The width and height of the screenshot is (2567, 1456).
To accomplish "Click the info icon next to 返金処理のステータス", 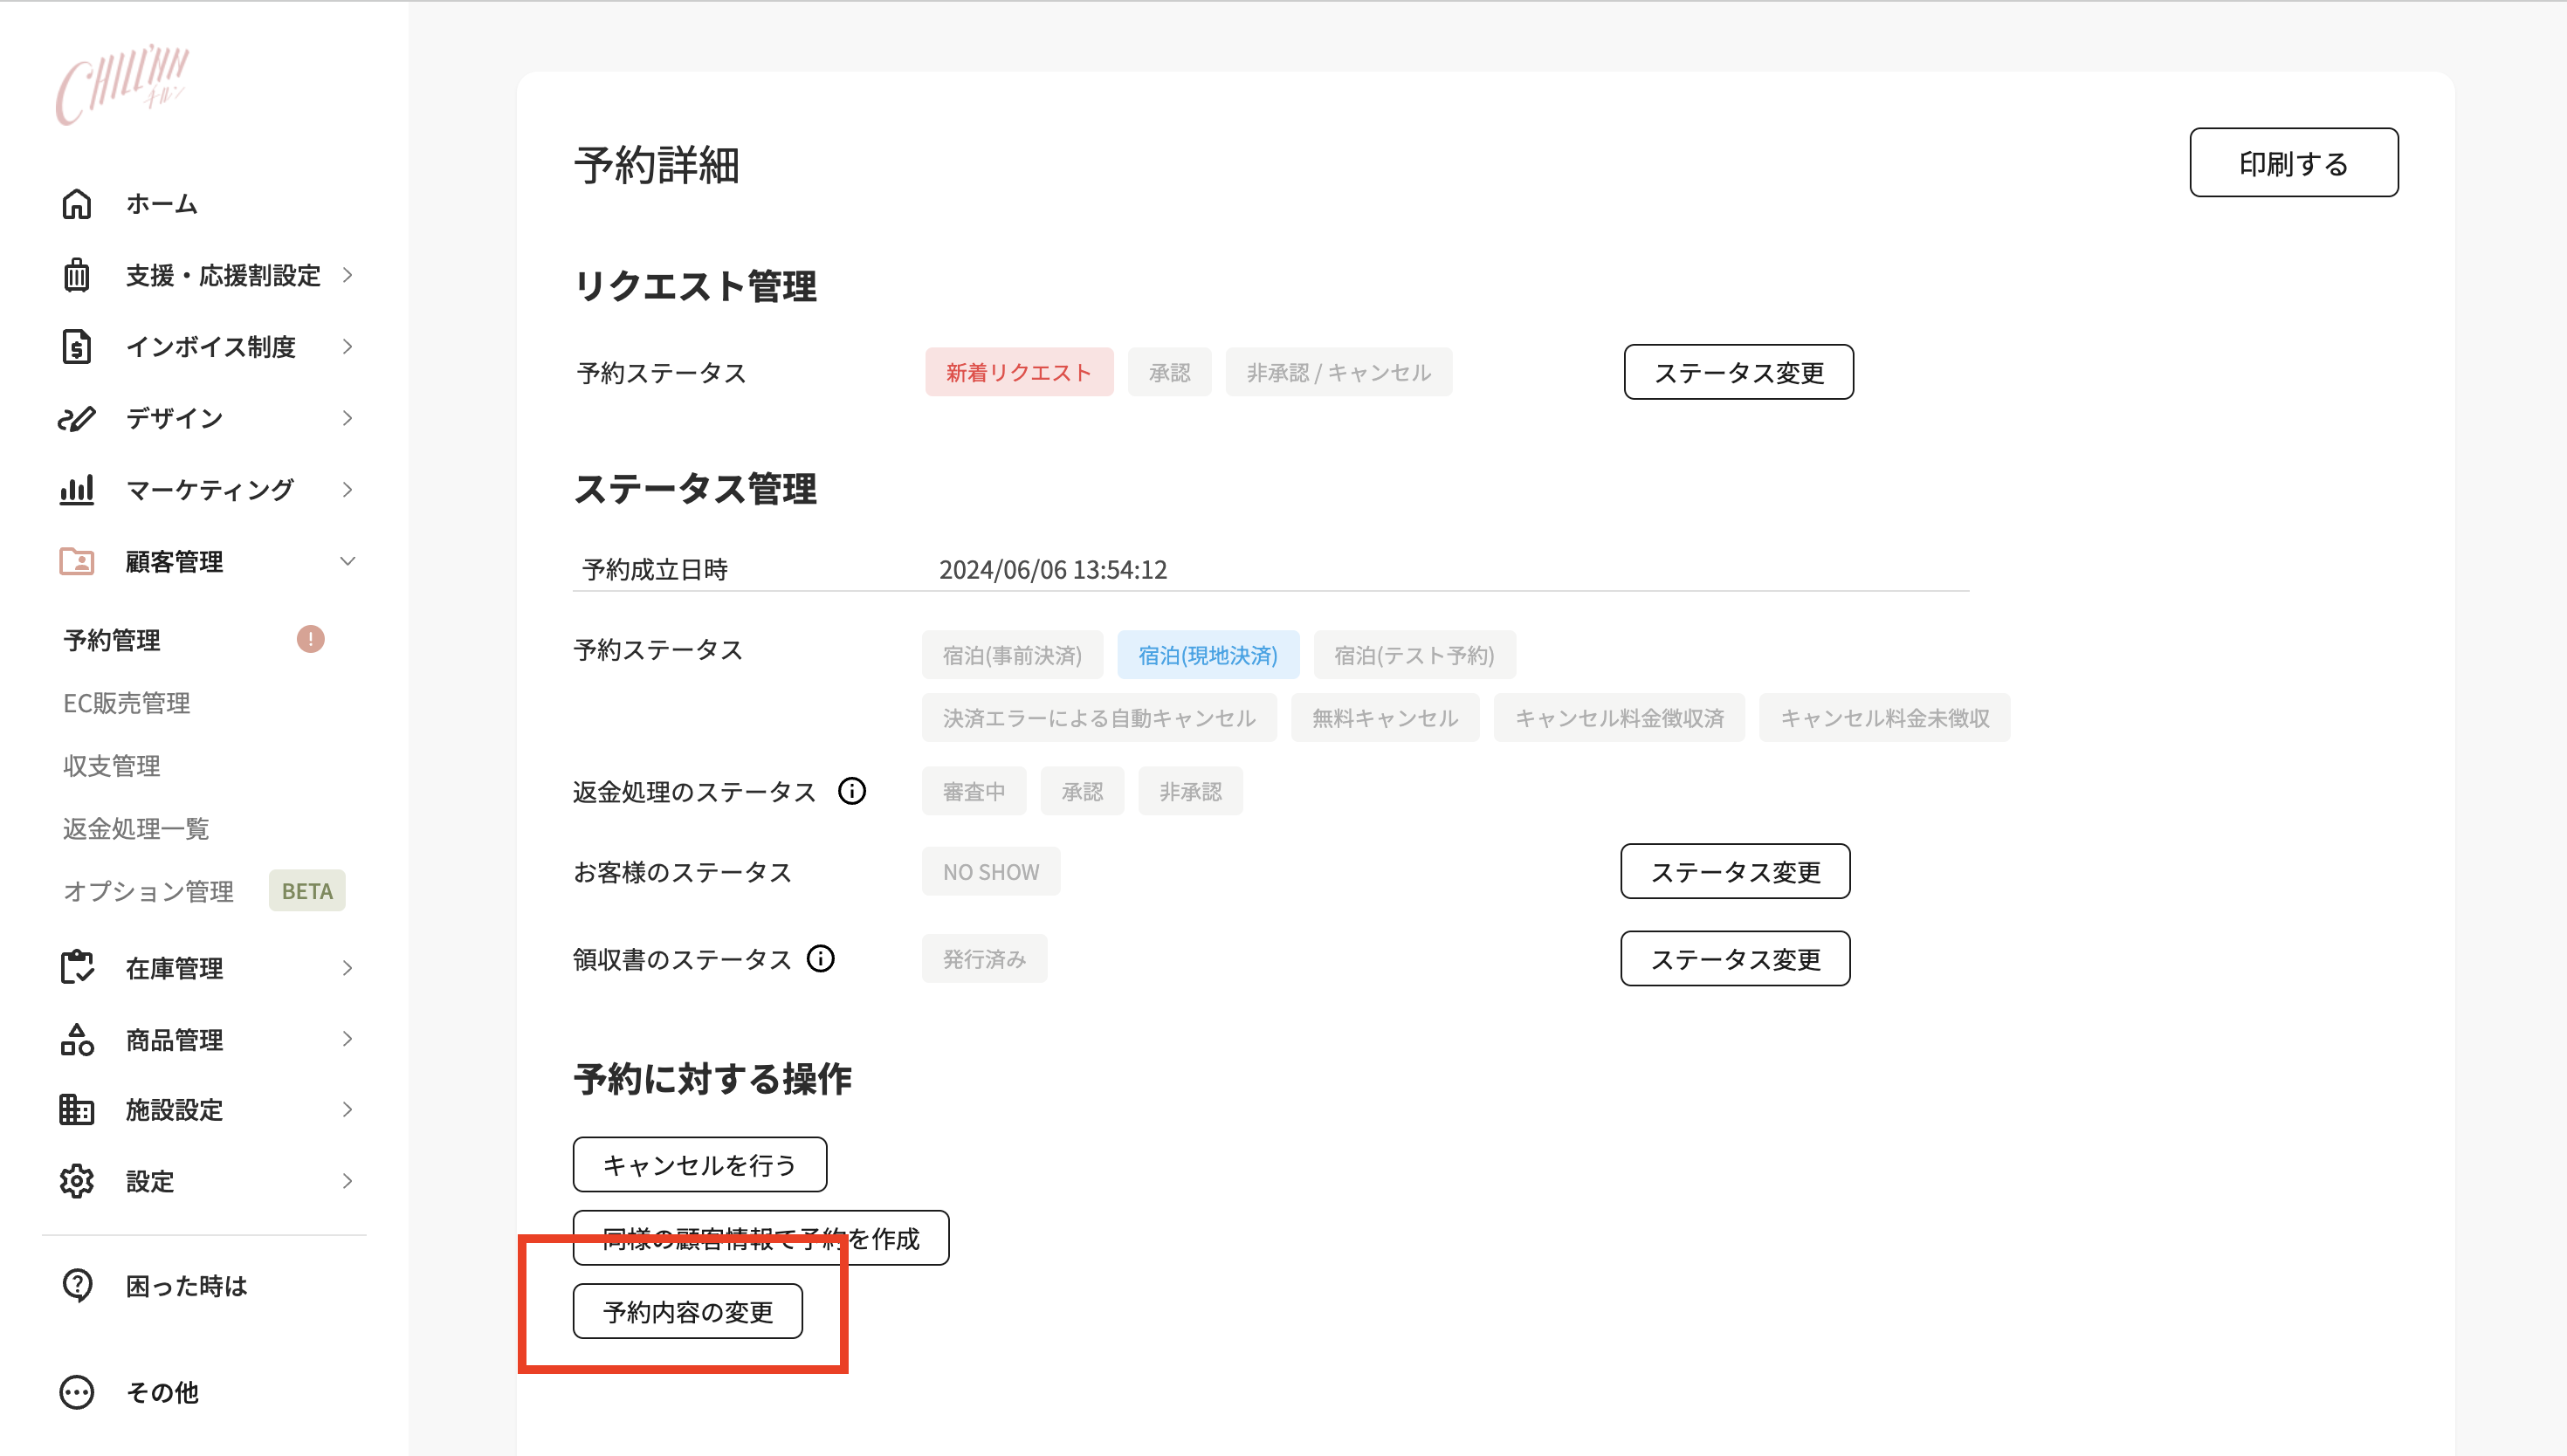I will point(851,791).
